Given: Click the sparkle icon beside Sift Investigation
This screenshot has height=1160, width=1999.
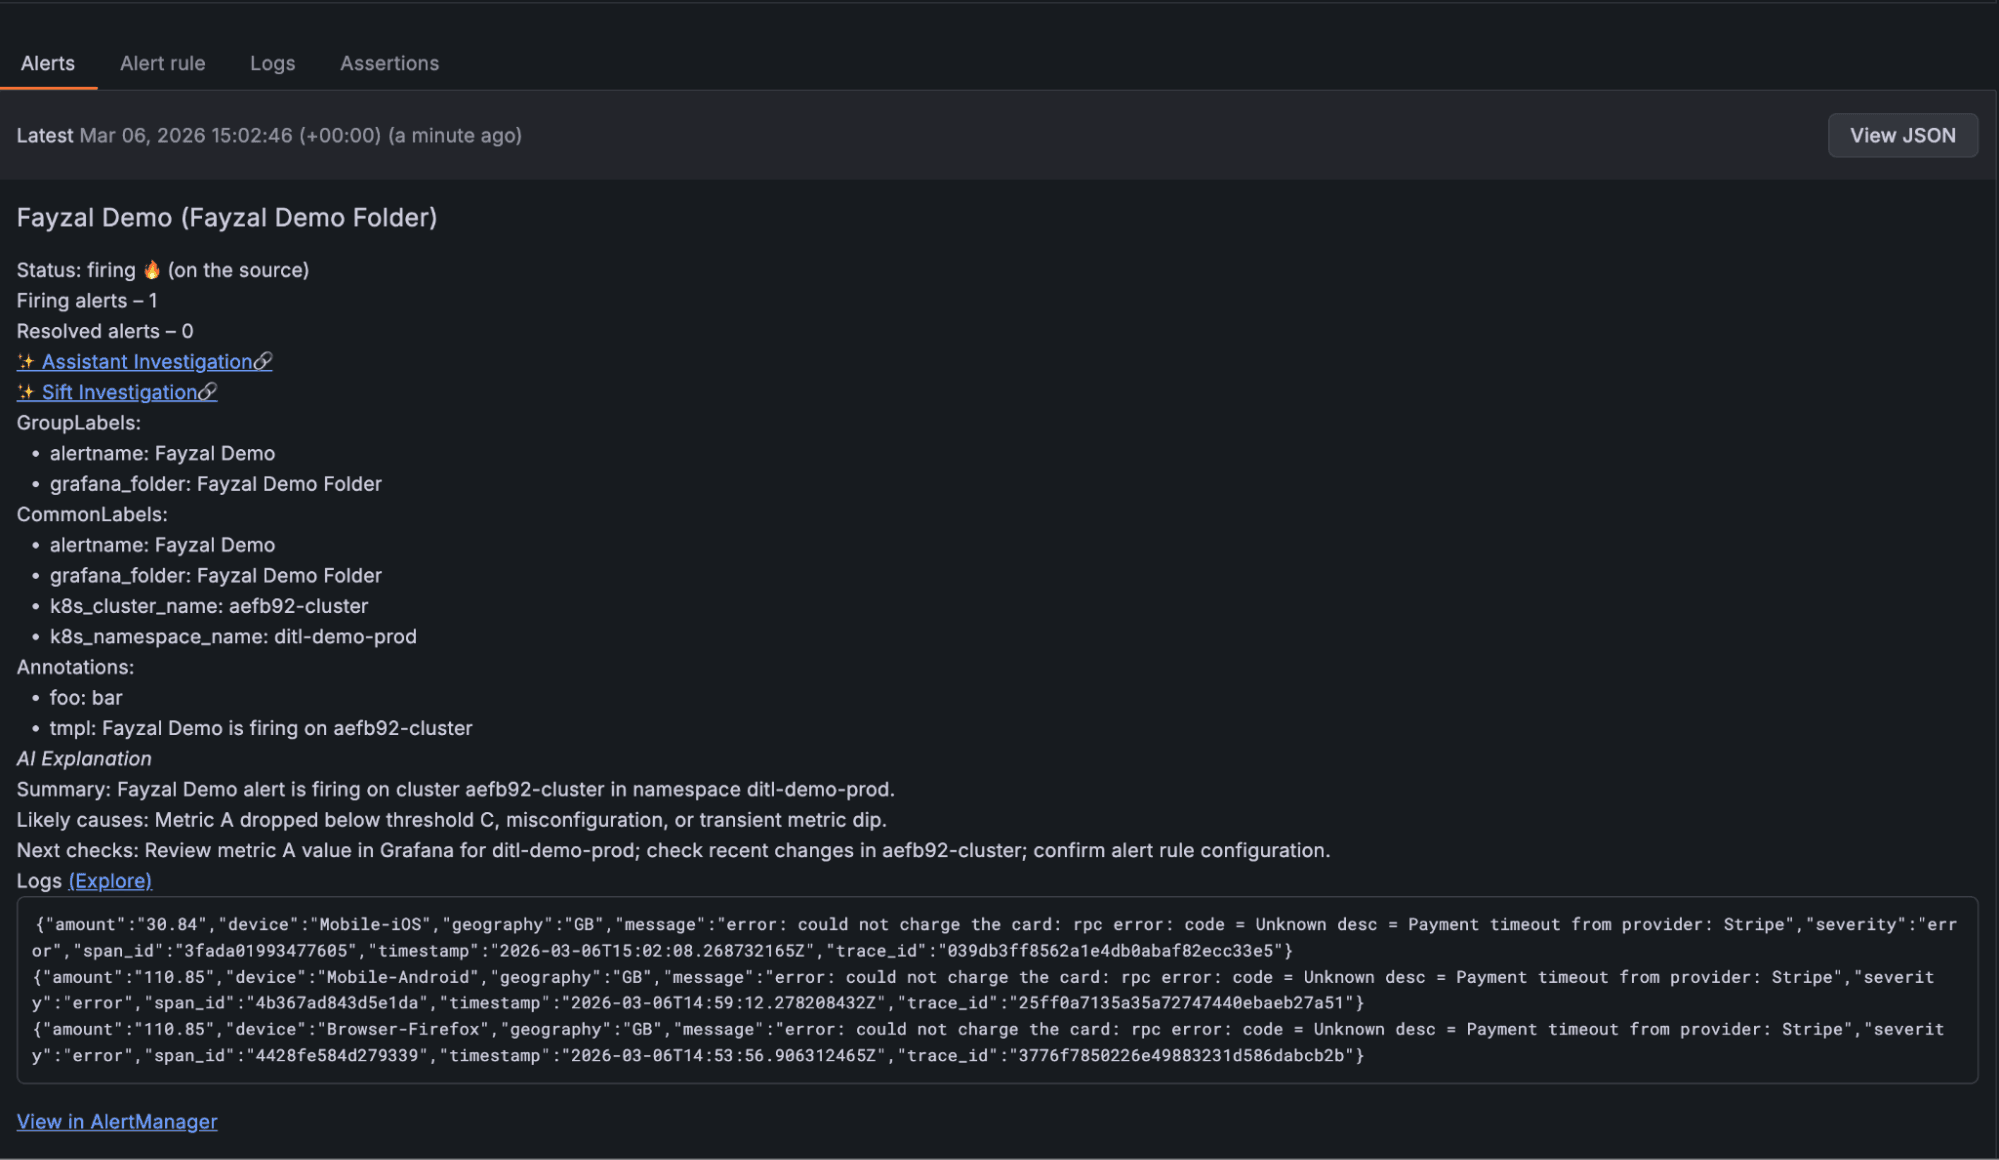Looking at the screenshot, I should coord(25,392).
